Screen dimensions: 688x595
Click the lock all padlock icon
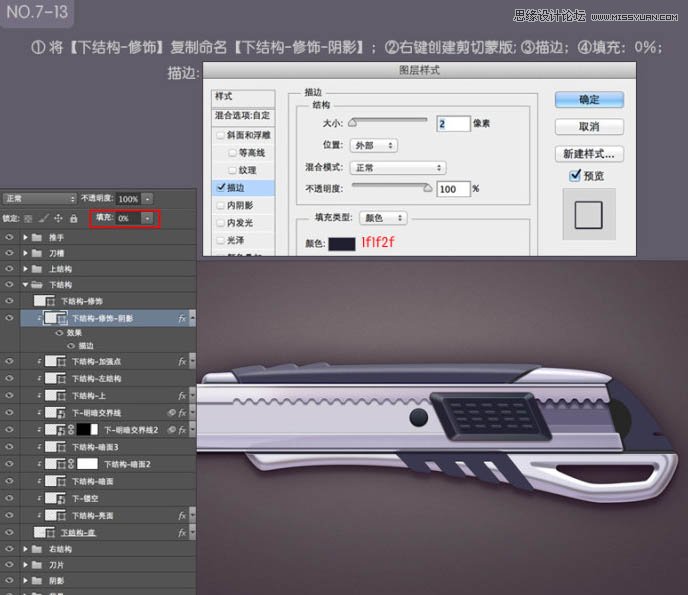[x=74, y=218]
